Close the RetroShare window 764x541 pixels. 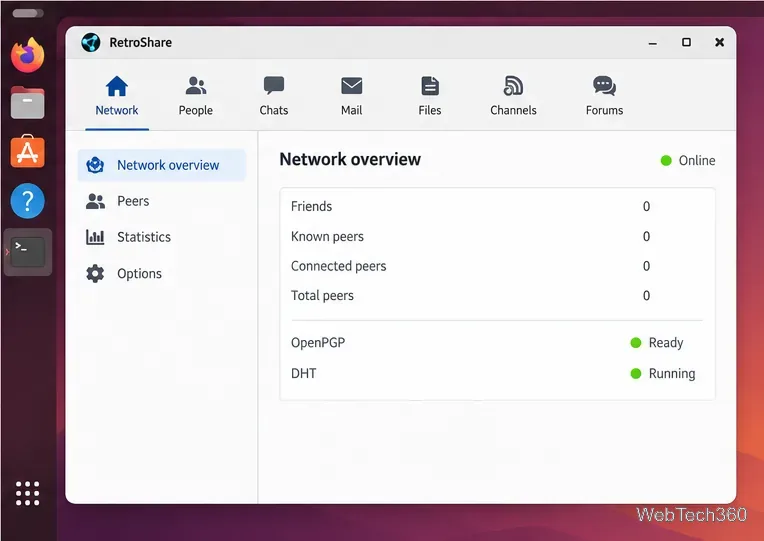(x=719, y=42)
